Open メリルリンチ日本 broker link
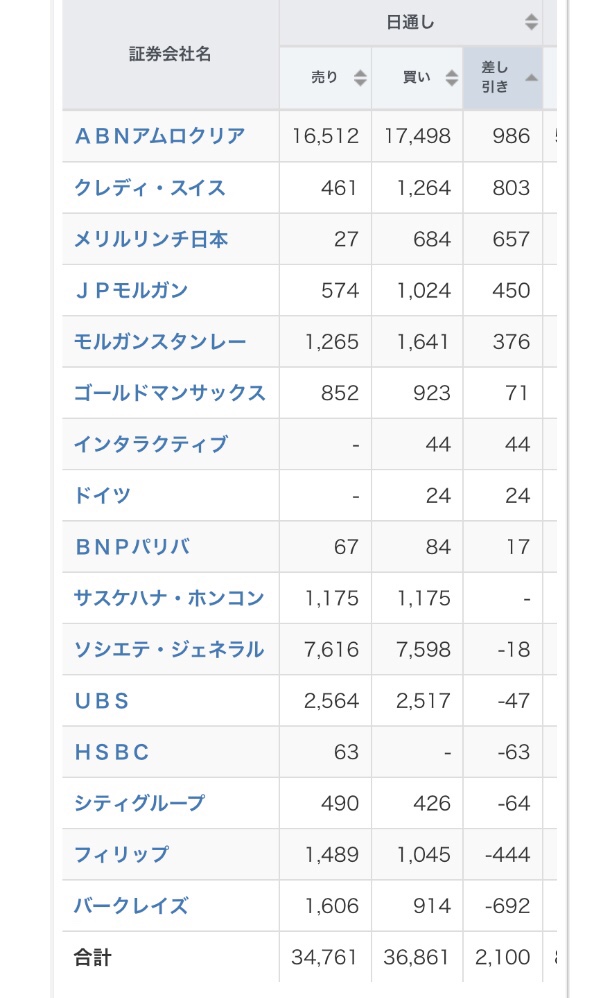 tap(151, 239)
